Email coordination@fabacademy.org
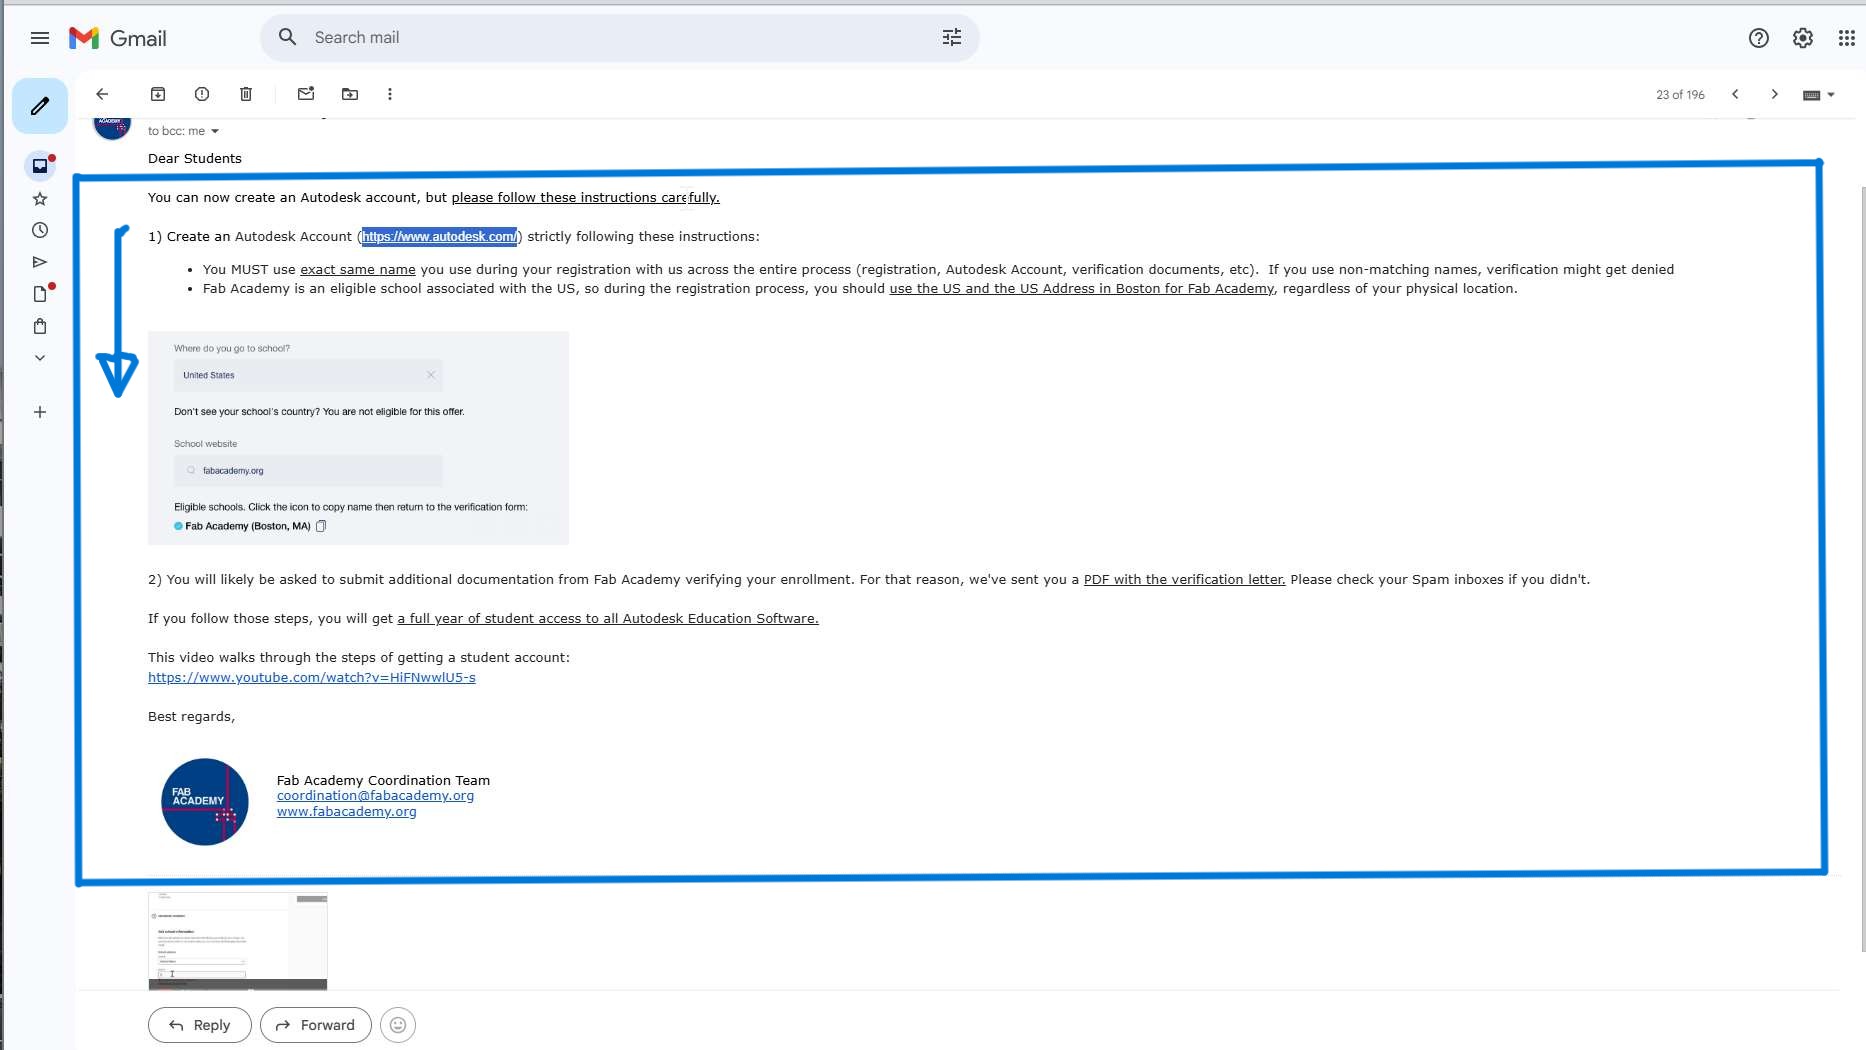 pyautogui.click(x=375, y=796)
